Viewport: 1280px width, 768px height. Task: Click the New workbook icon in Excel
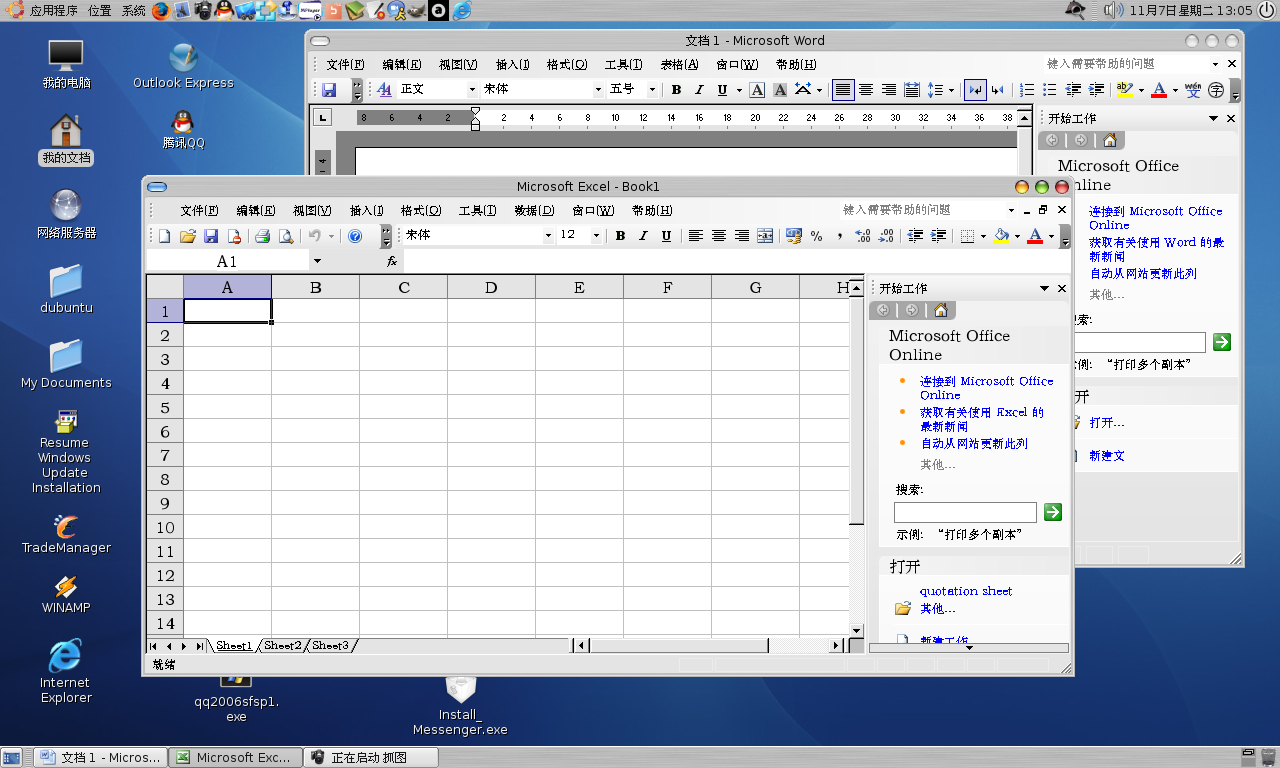165,236
